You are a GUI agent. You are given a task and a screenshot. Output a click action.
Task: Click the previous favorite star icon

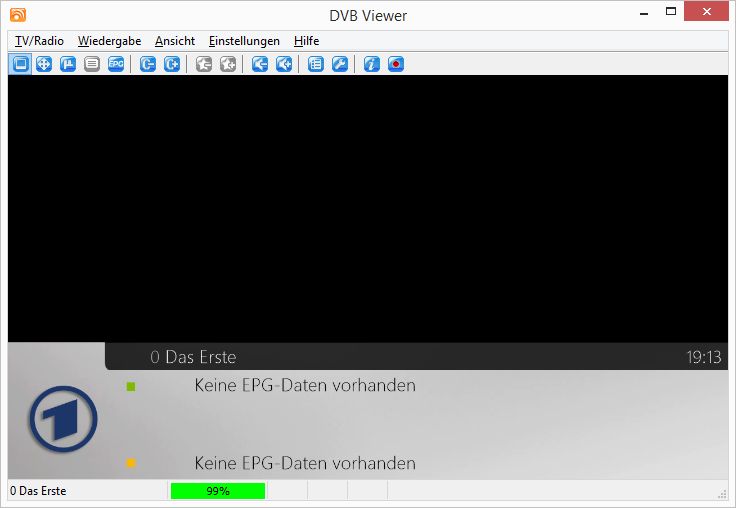(x=204, y=64)
